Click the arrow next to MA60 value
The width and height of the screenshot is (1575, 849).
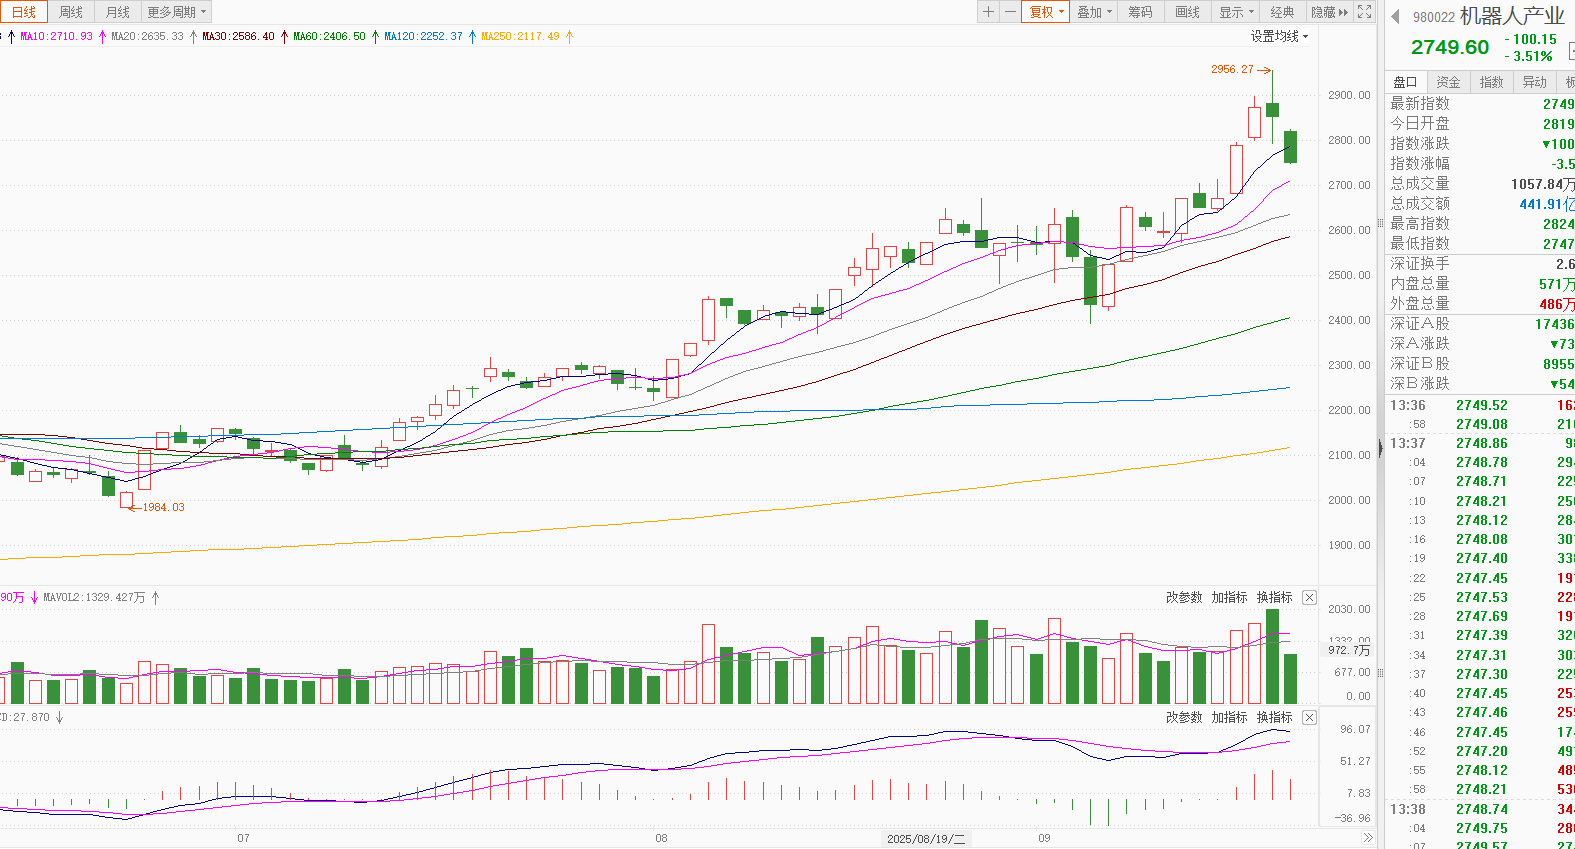click(375, 37)
